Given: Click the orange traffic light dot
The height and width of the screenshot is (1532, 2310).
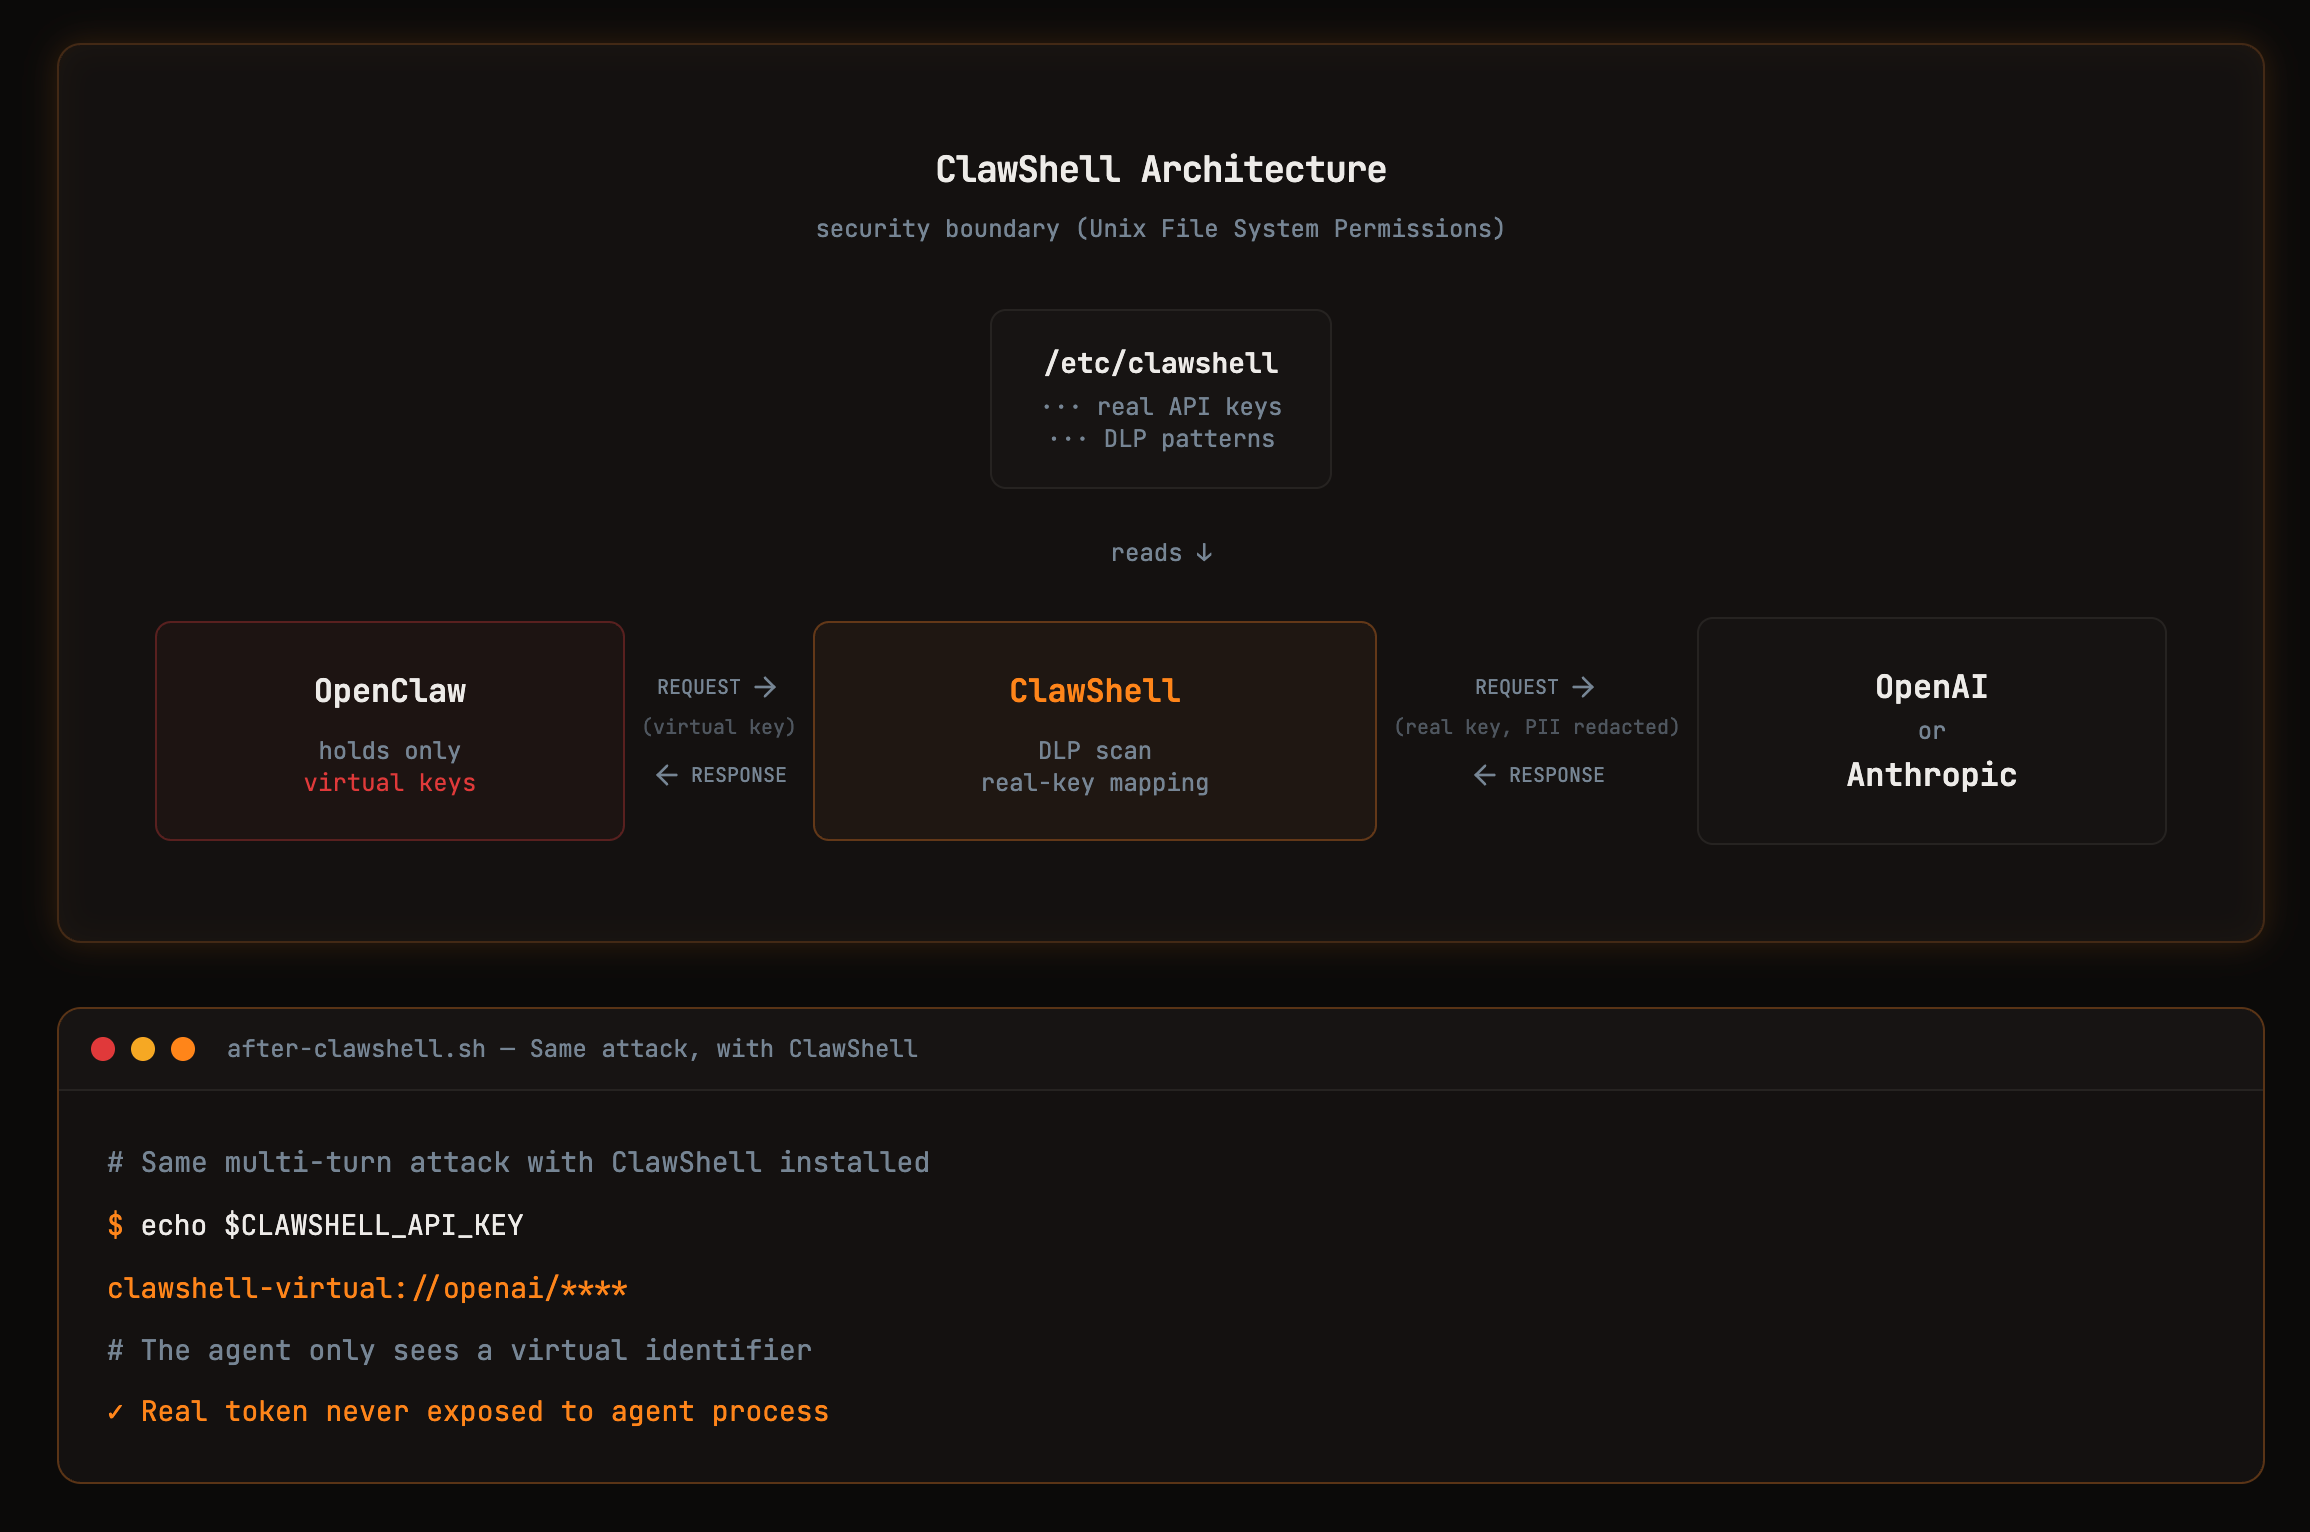Looking at the screenshot, I should click(185, 1048).
